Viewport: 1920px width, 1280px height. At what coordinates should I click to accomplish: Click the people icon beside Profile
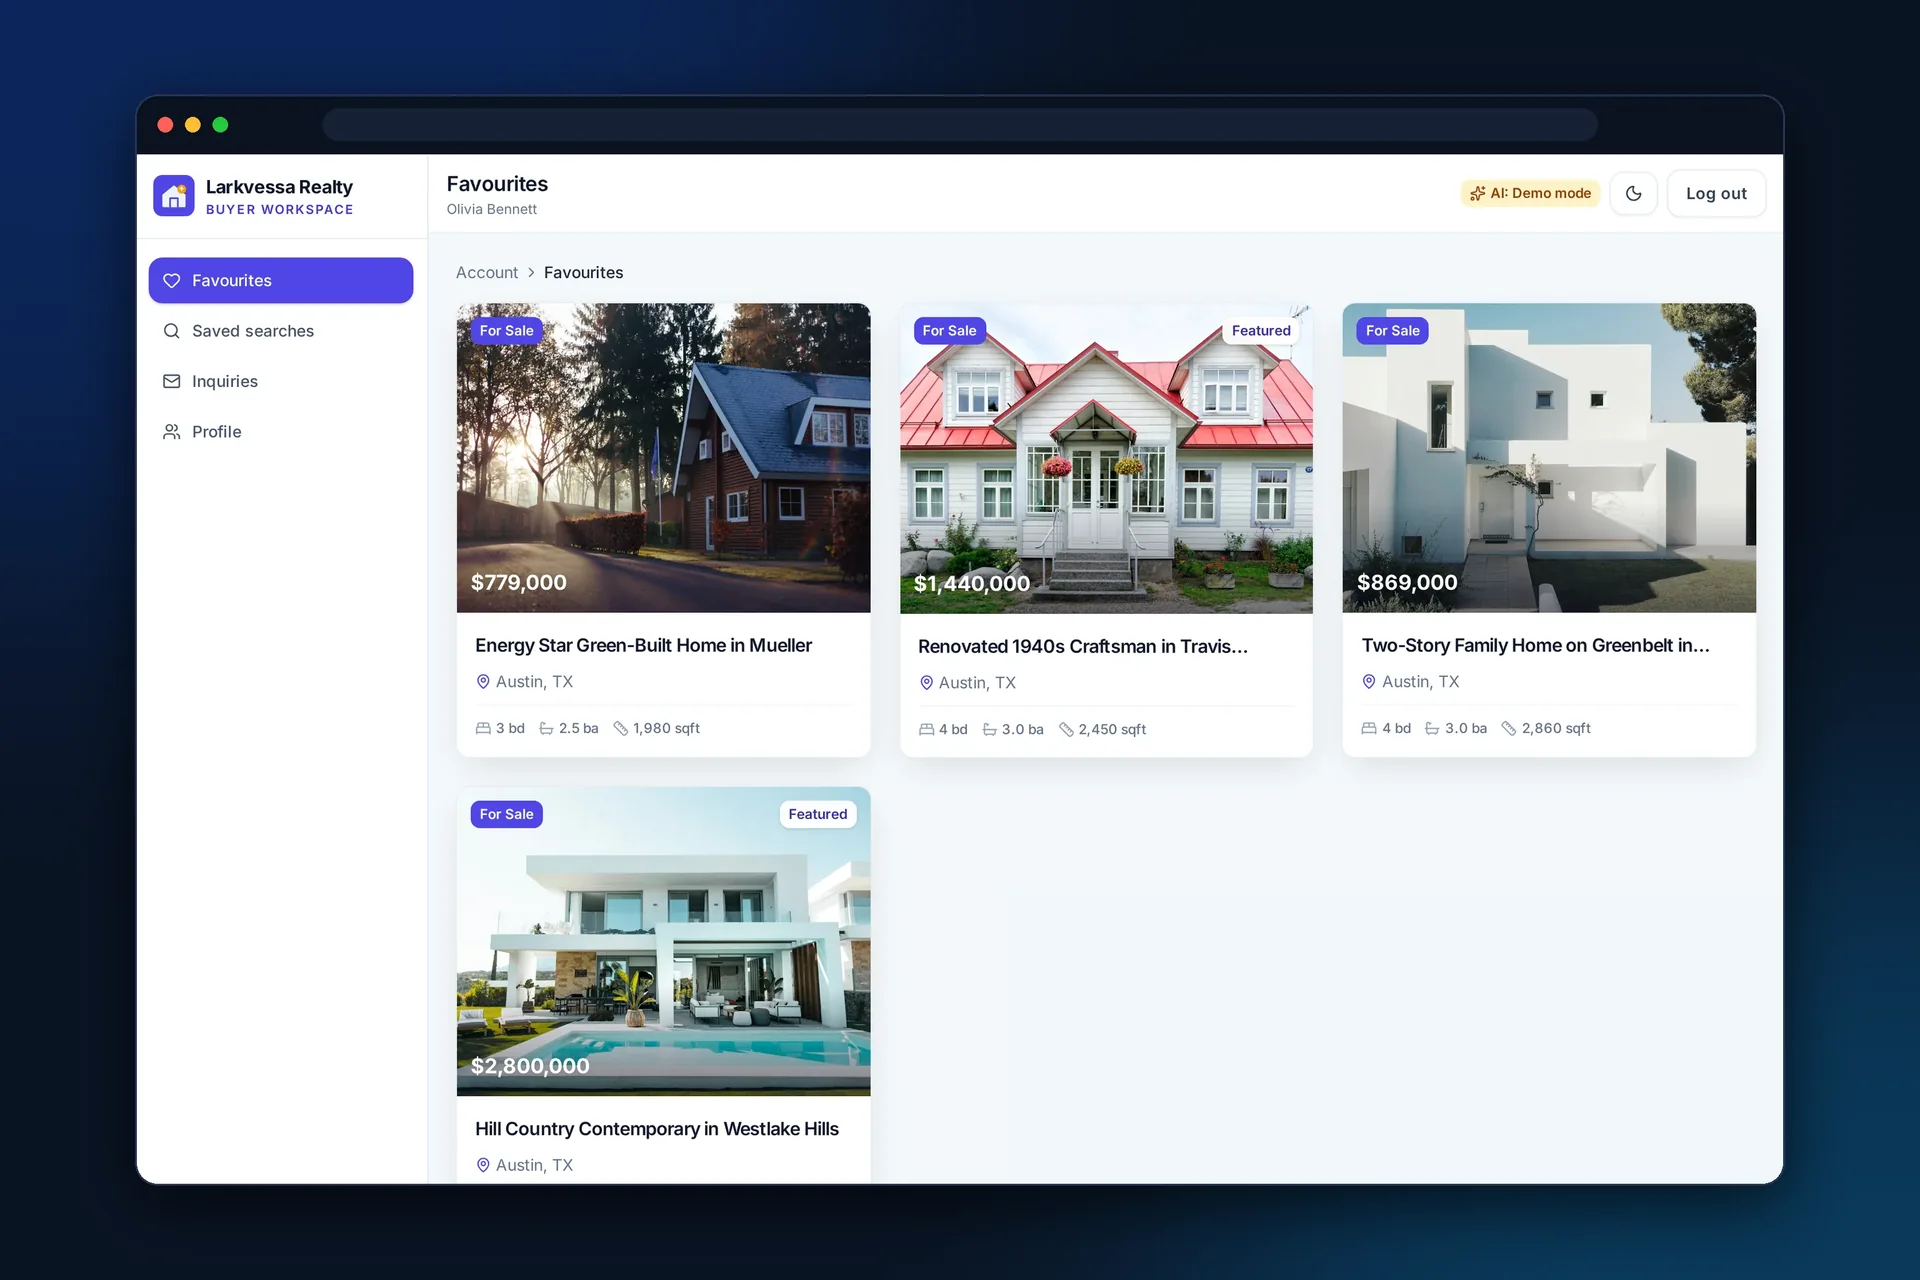(172, 432)
